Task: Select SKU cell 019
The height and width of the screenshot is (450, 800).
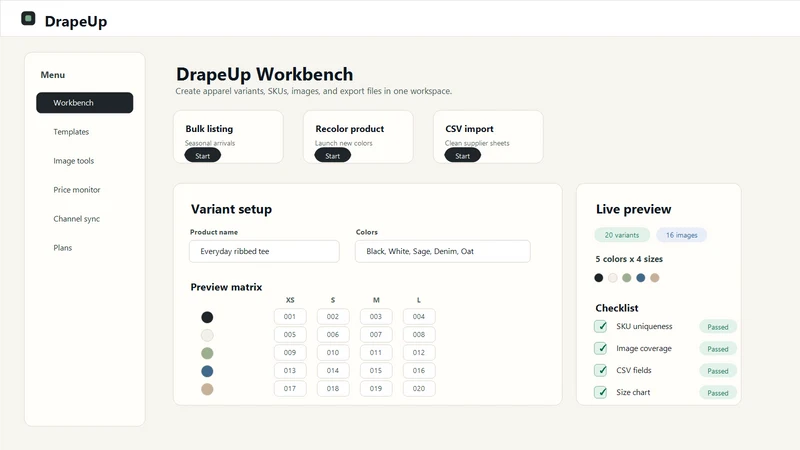Action: pos(376,388)
